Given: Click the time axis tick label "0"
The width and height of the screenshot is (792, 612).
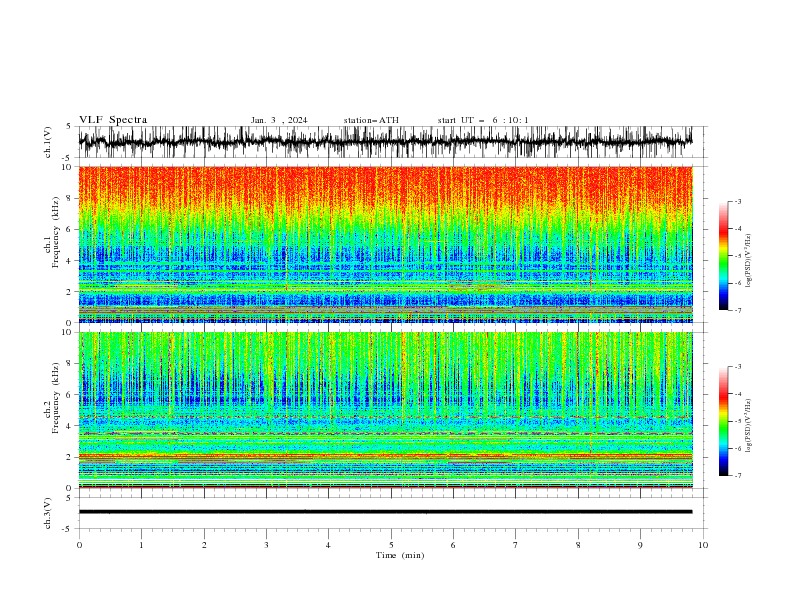Looking at the screenshot, I should 79,545.
